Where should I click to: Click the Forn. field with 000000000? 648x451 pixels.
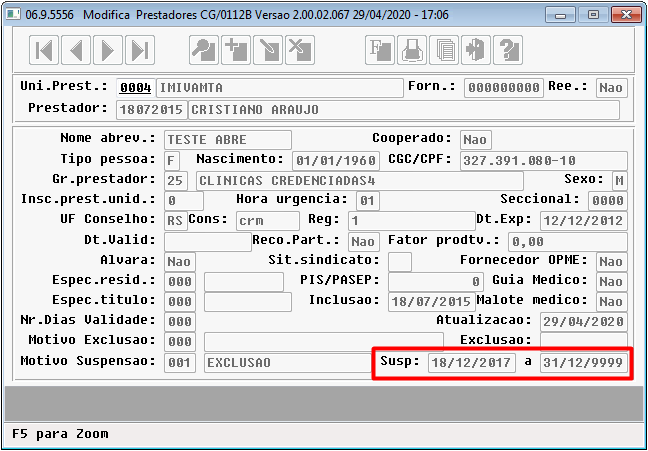tap(504, 88)
